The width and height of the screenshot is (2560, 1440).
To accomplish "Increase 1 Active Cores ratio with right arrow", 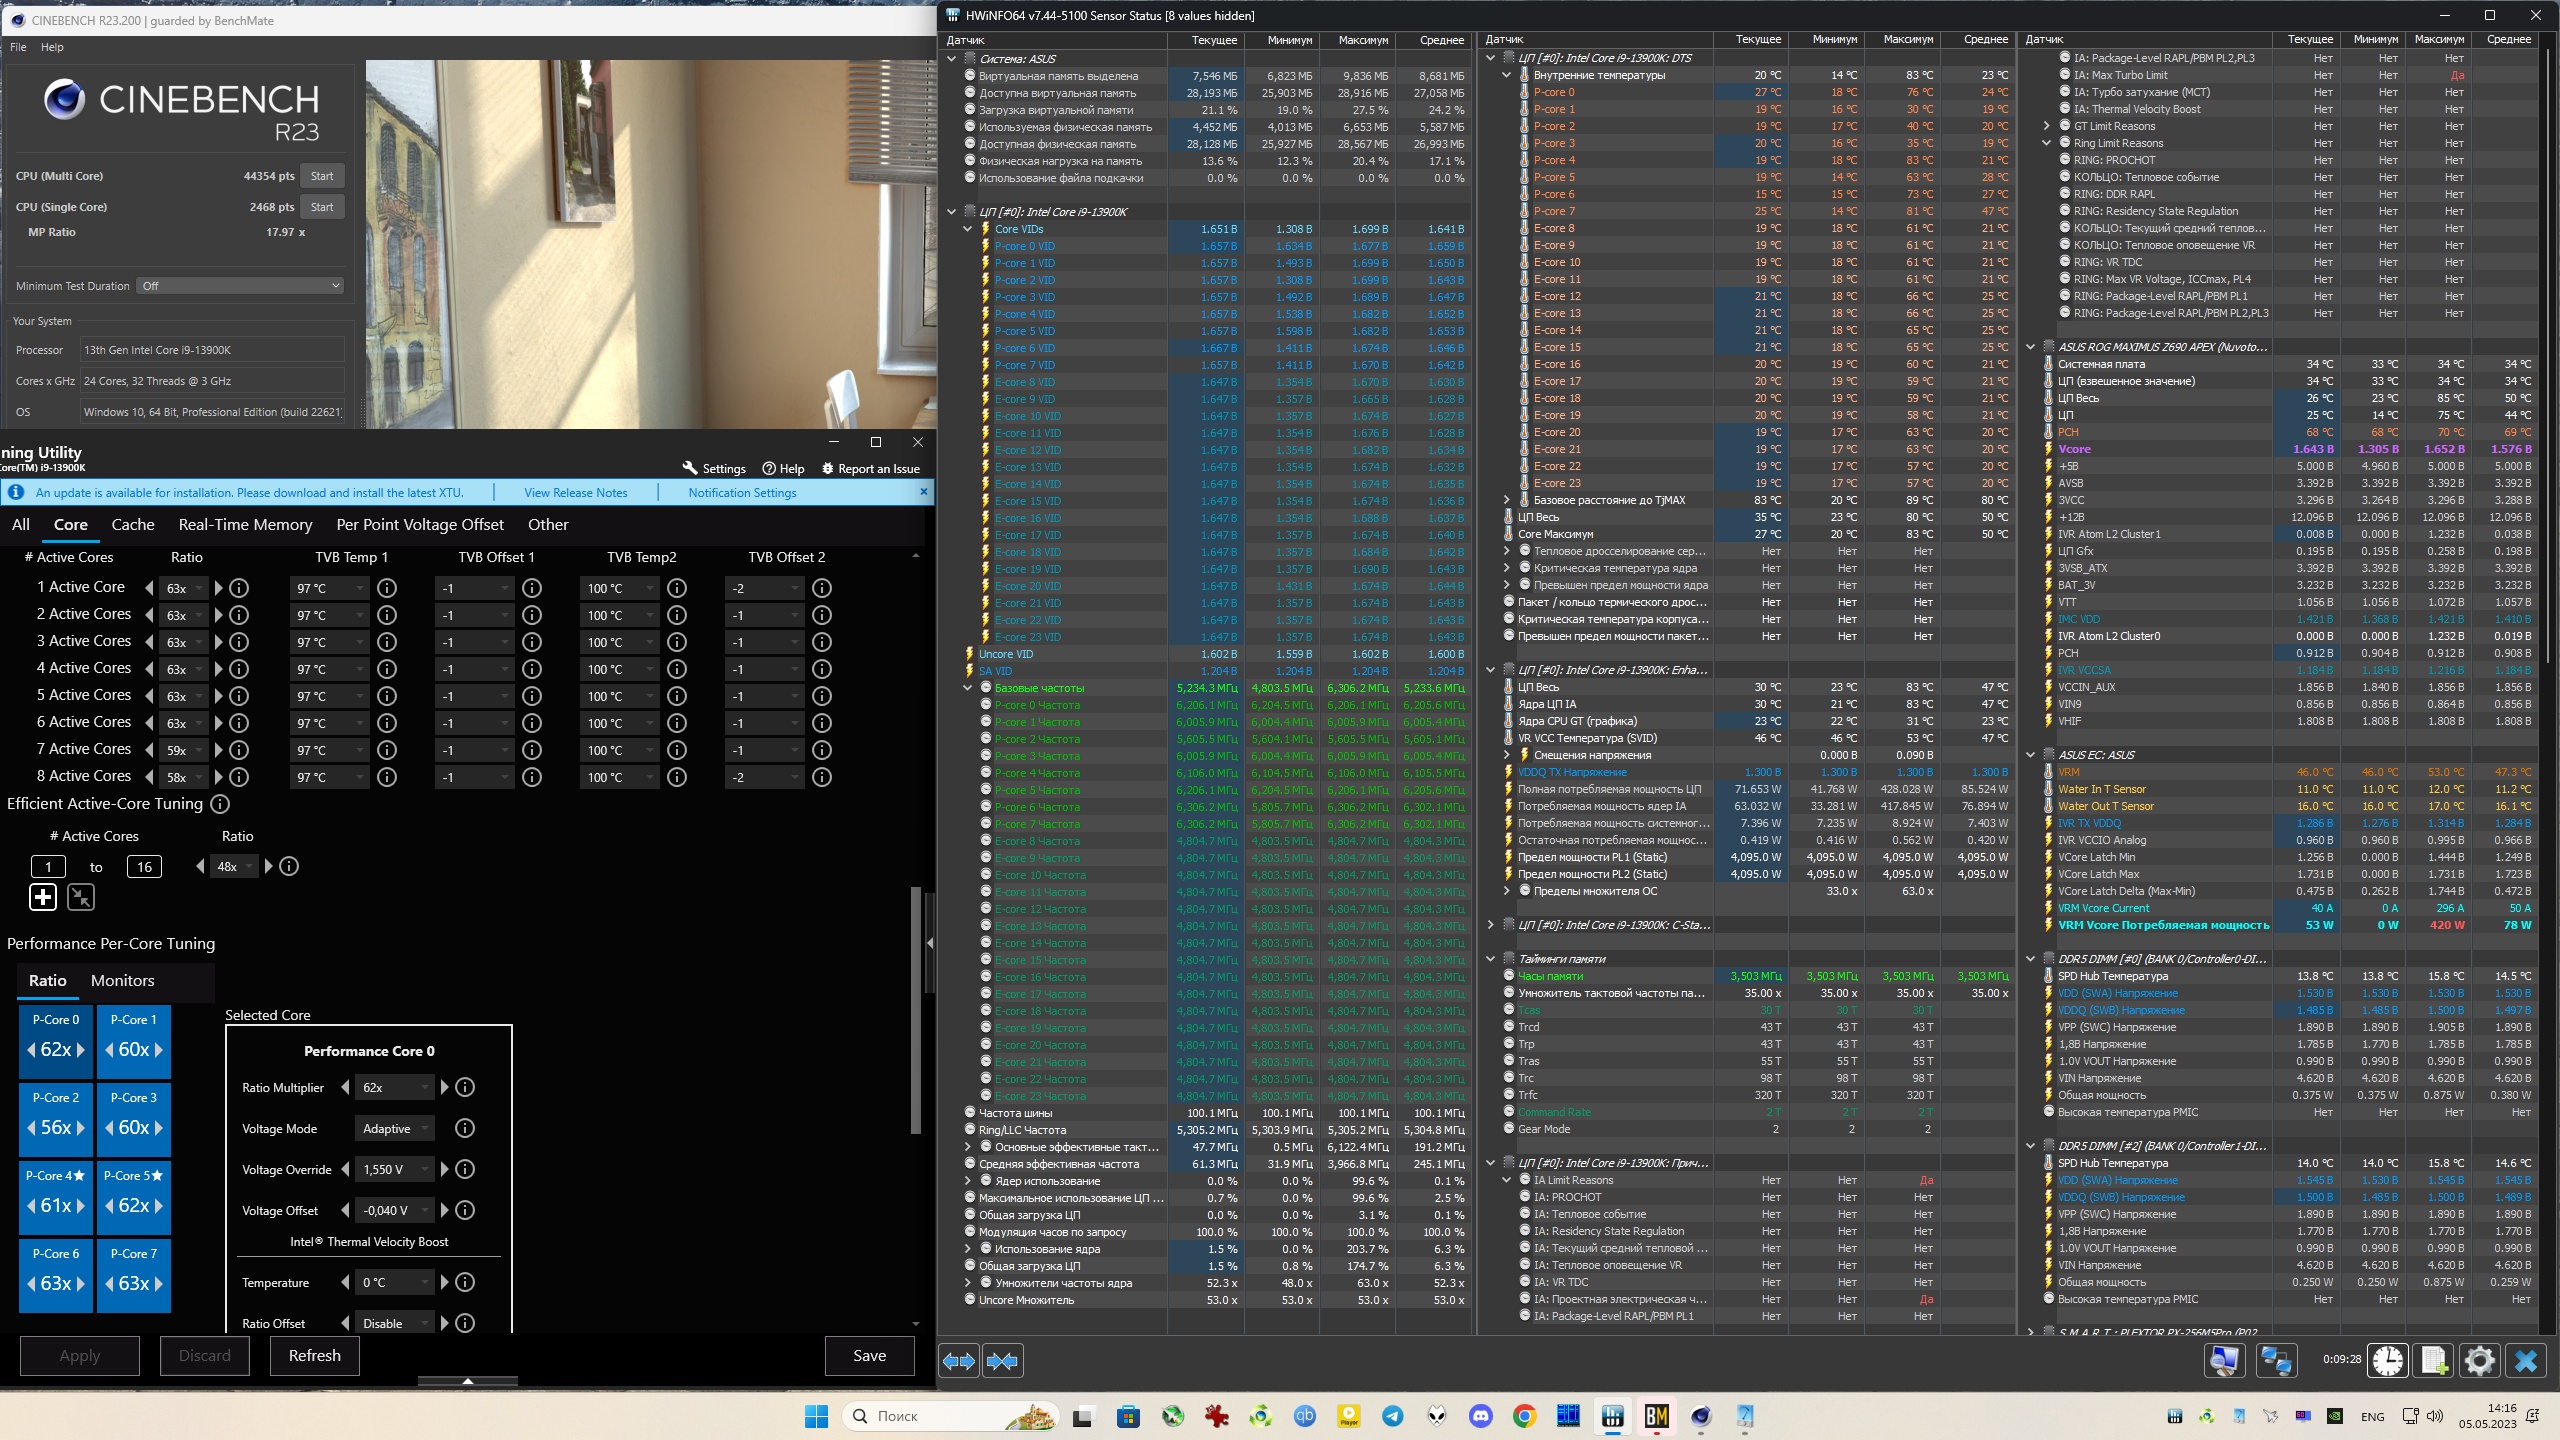I will (x=219, y=588).
